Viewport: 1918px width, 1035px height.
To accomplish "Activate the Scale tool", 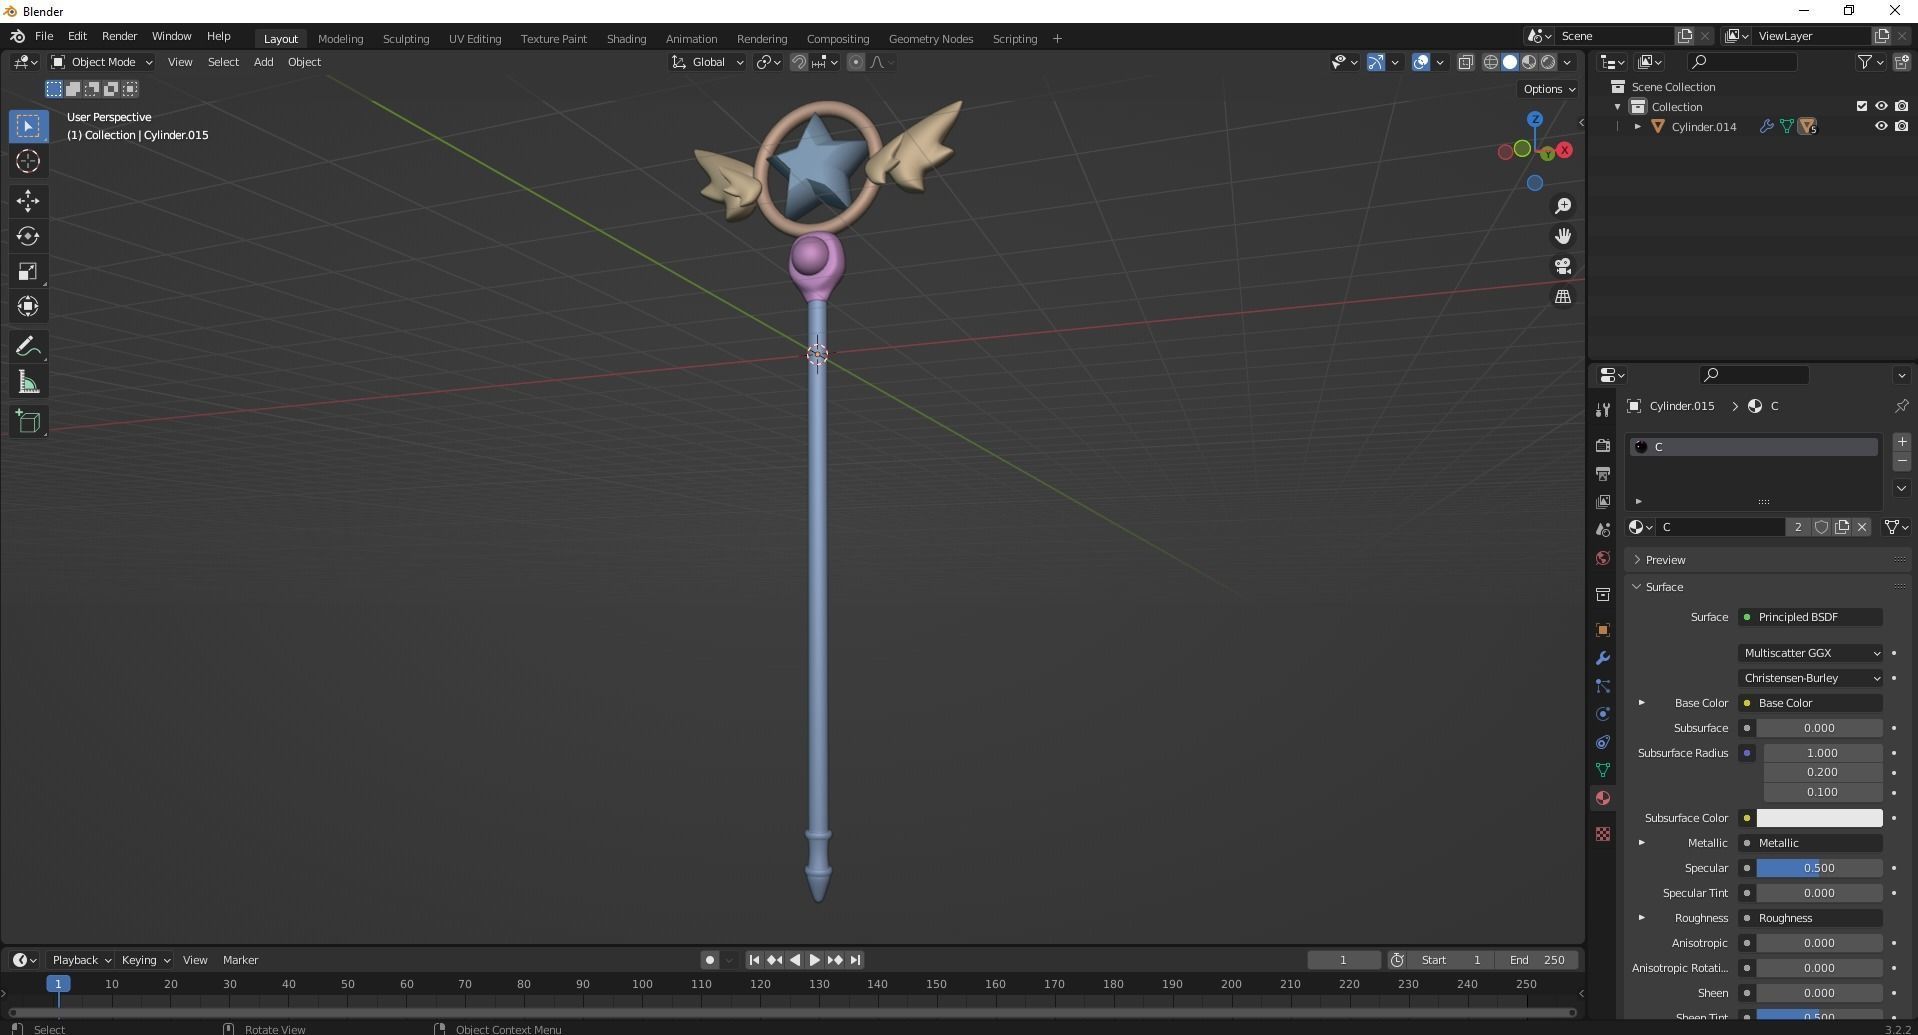I will 28,271.
